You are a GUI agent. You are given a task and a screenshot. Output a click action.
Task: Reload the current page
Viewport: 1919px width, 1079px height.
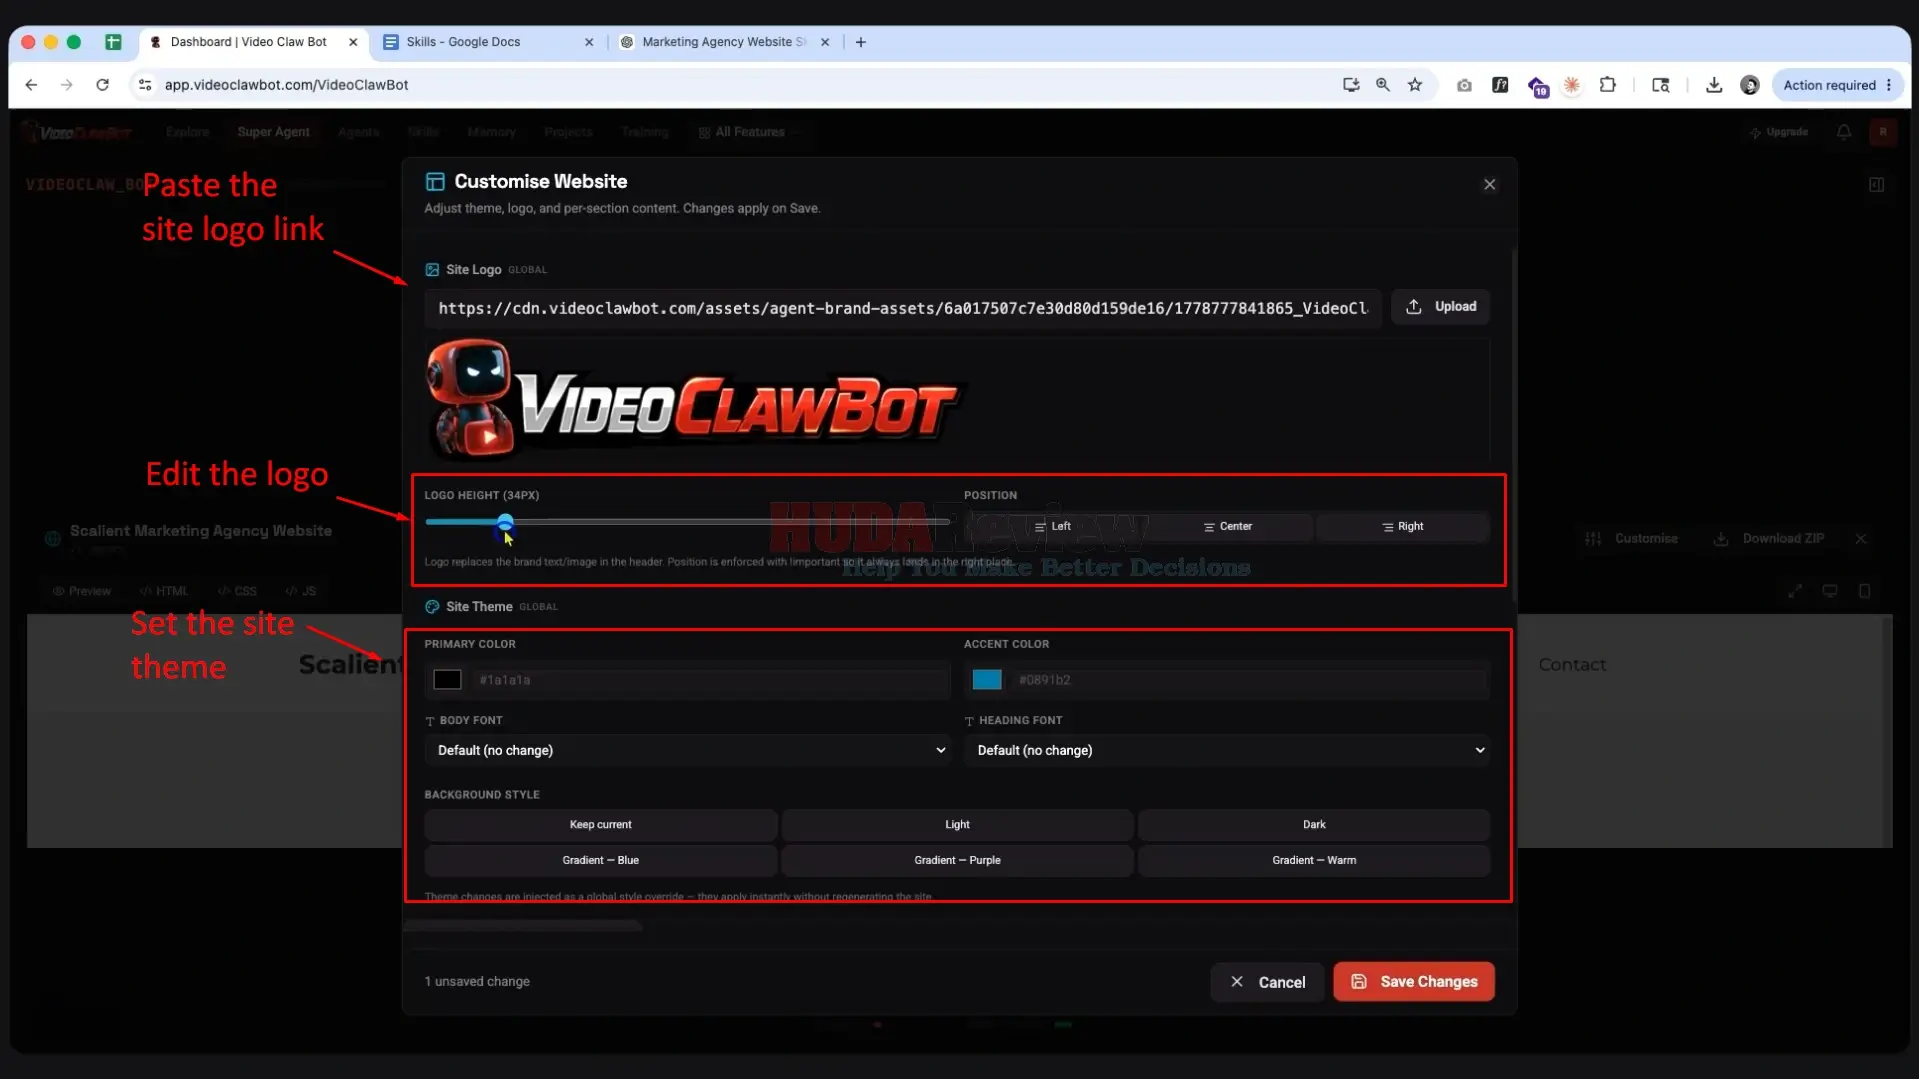pyautogui.click(x=102, y=85)
